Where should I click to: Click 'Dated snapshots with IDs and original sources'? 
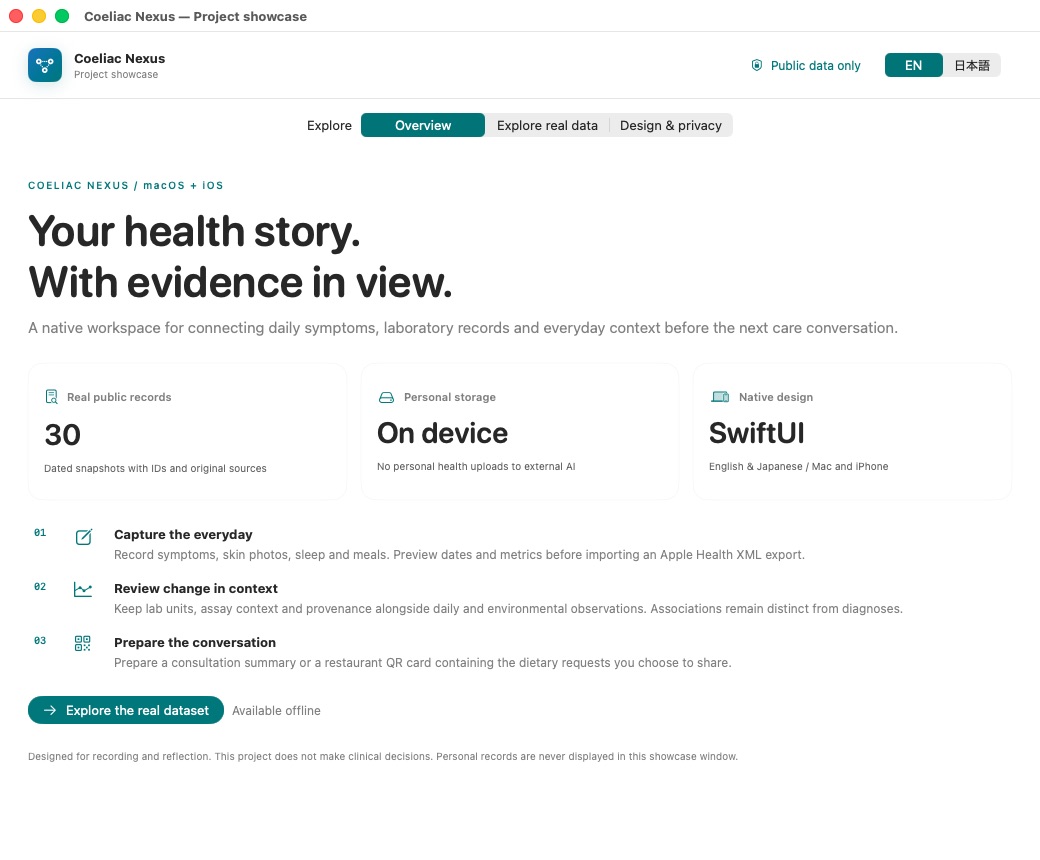(155, 468)
